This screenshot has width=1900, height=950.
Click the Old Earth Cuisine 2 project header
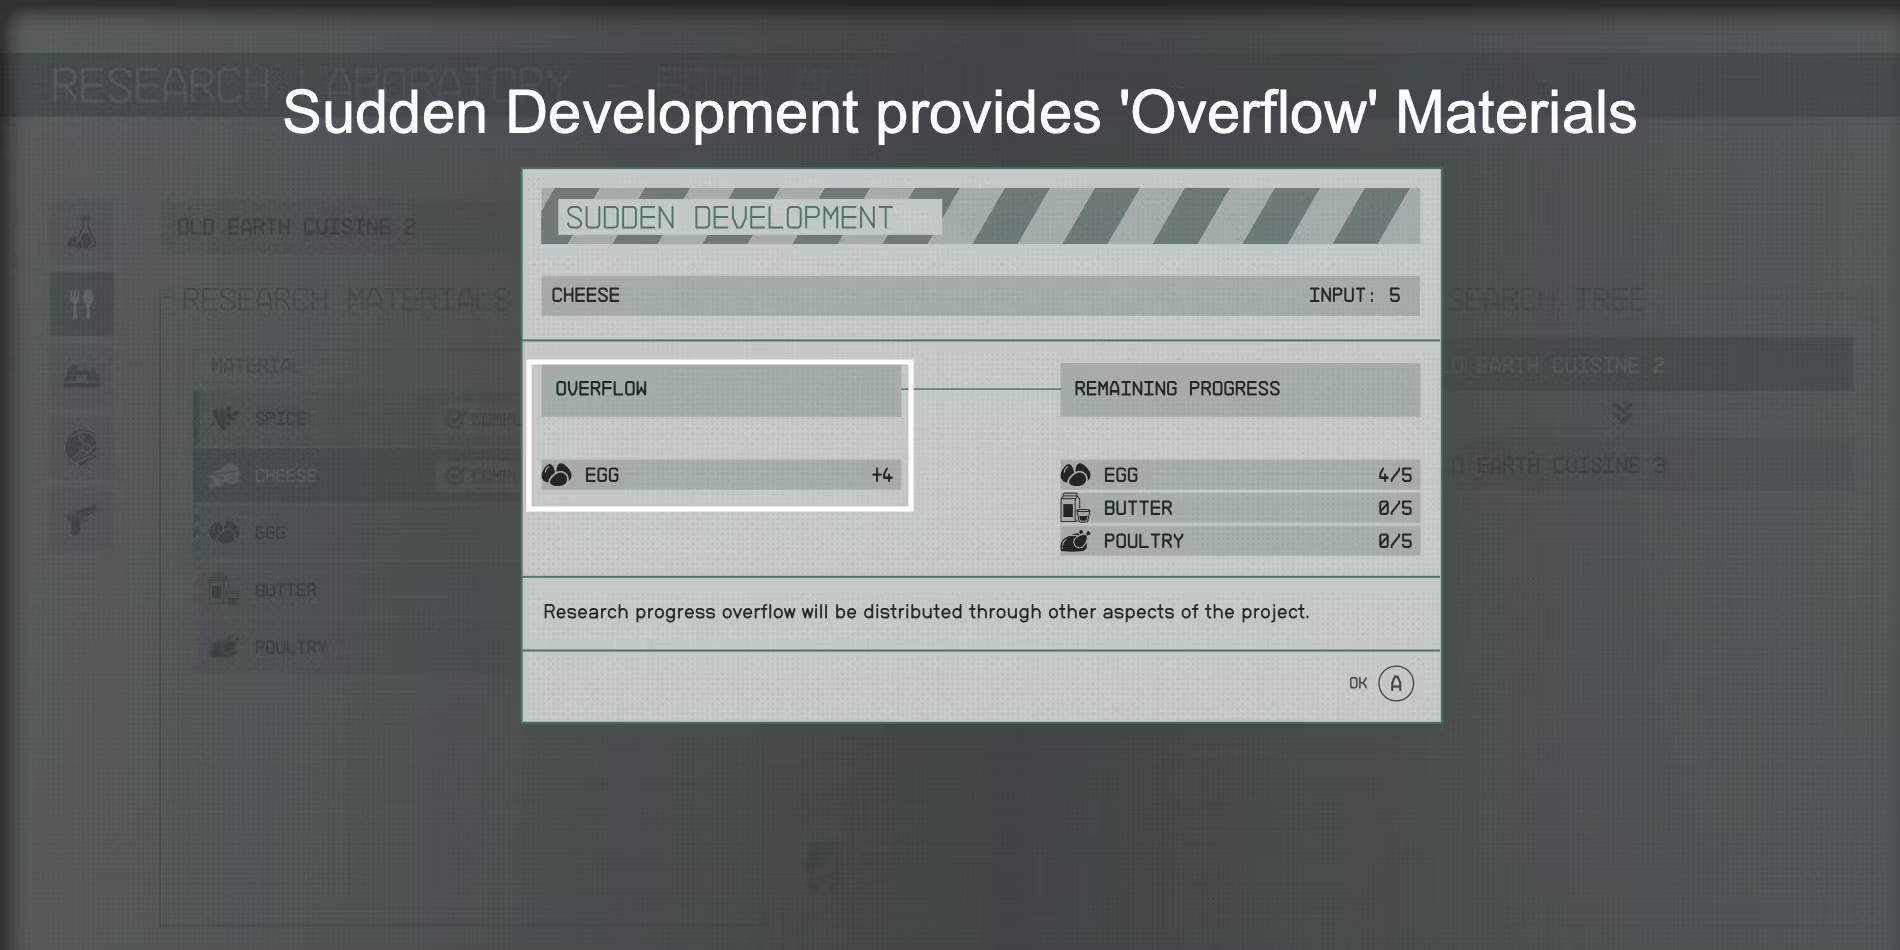click(297, 227)
